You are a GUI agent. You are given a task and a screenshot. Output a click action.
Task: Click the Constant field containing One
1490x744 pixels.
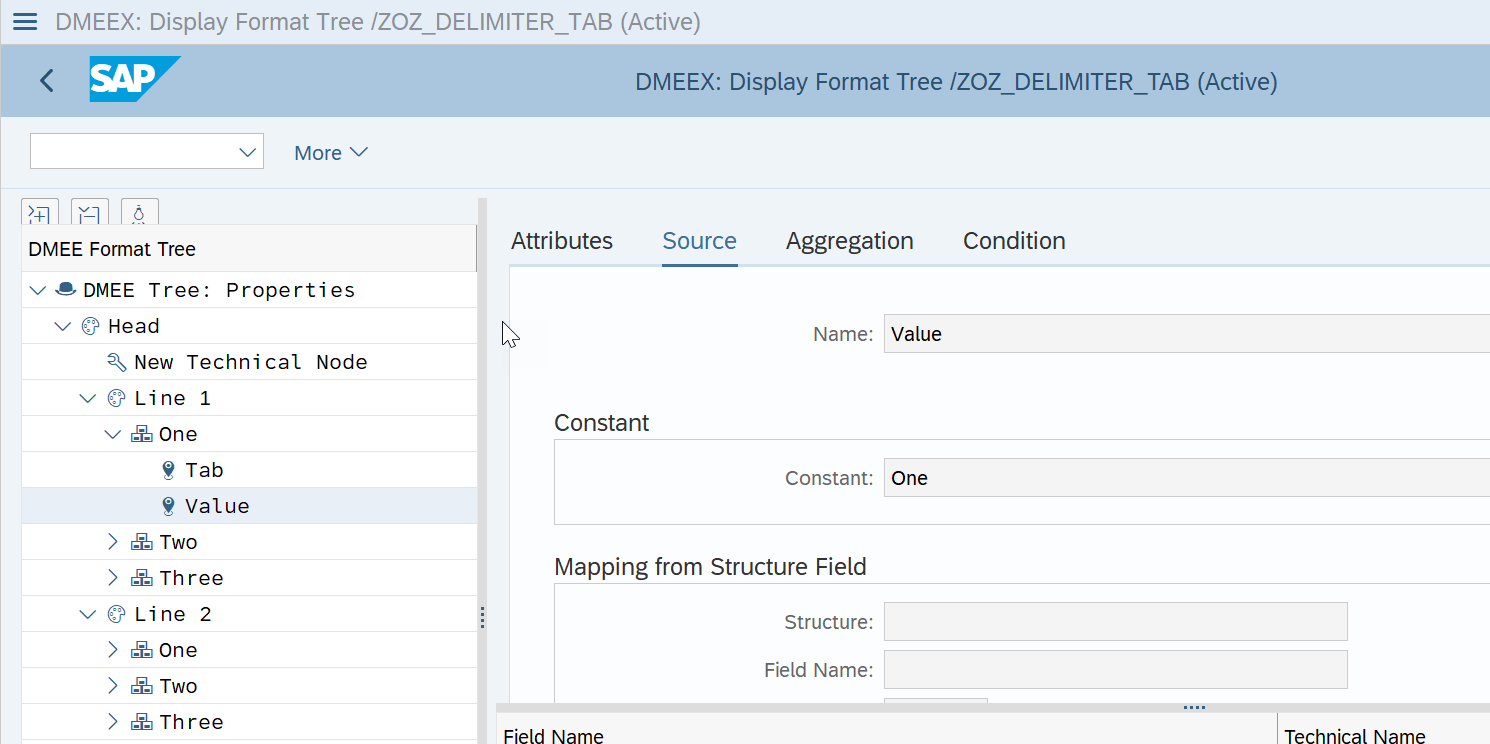tap(1187, 478)
